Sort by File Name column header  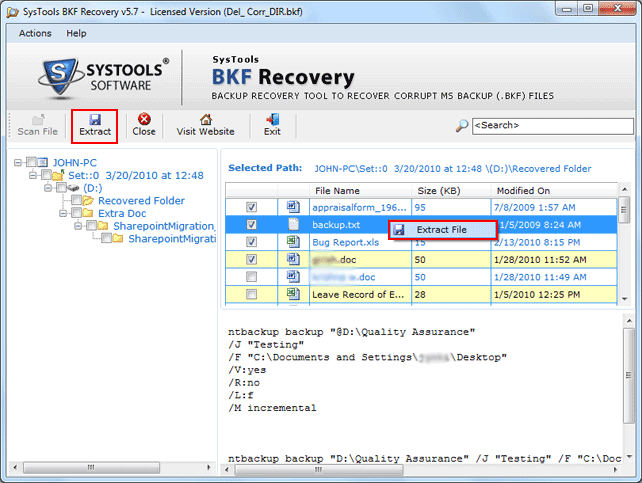360,191
